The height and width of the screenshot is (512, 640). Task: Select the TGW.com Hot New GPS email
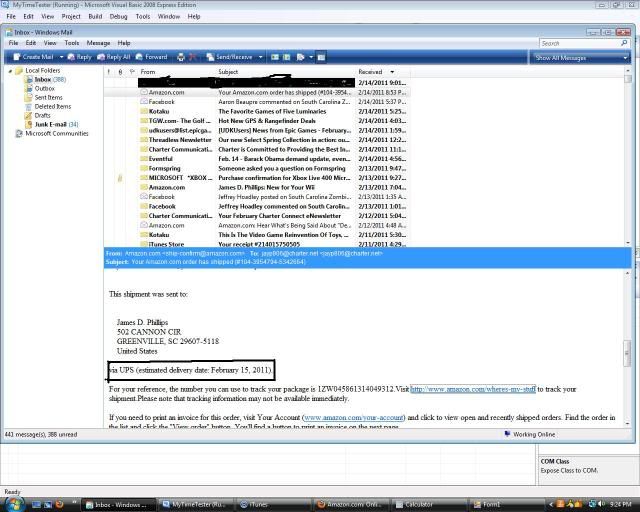point(256,121)
